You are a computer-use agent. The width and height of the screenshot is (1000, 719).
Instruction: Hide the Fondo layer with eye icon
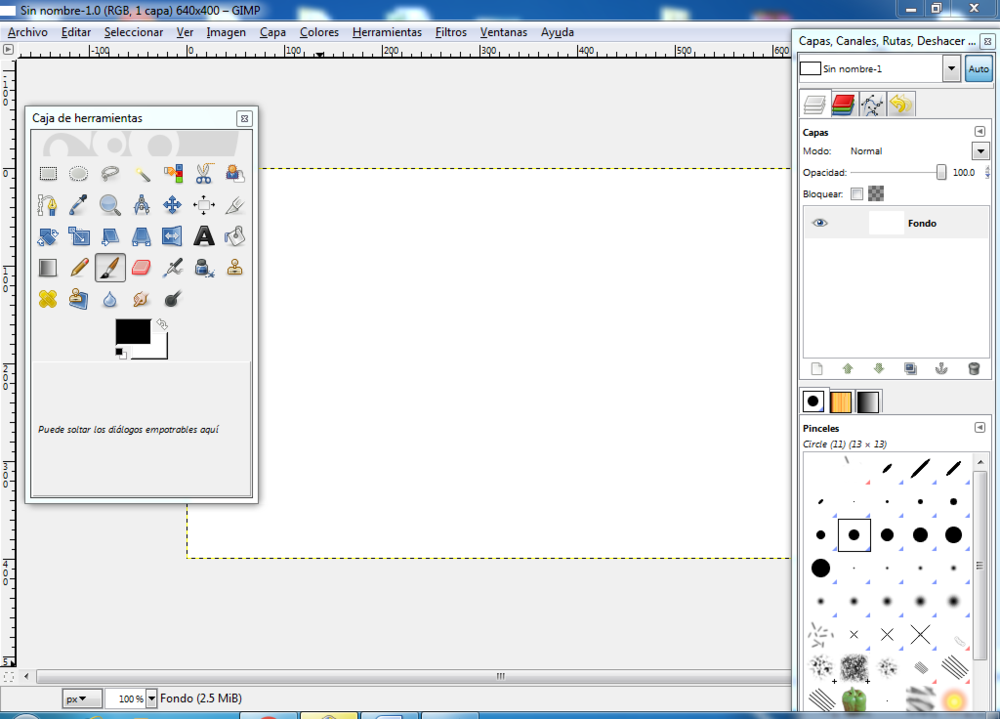click(x=820, y=223)
